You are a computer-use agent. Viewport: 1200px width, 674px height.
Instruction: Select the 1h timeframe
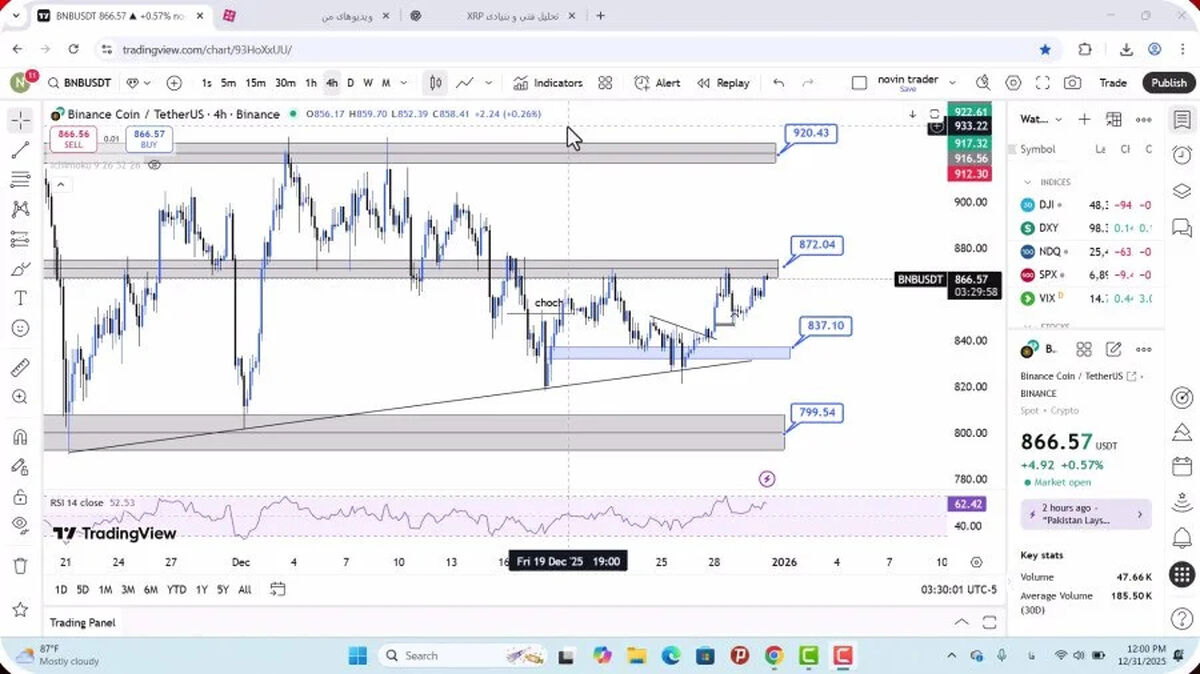click(311, 83)
